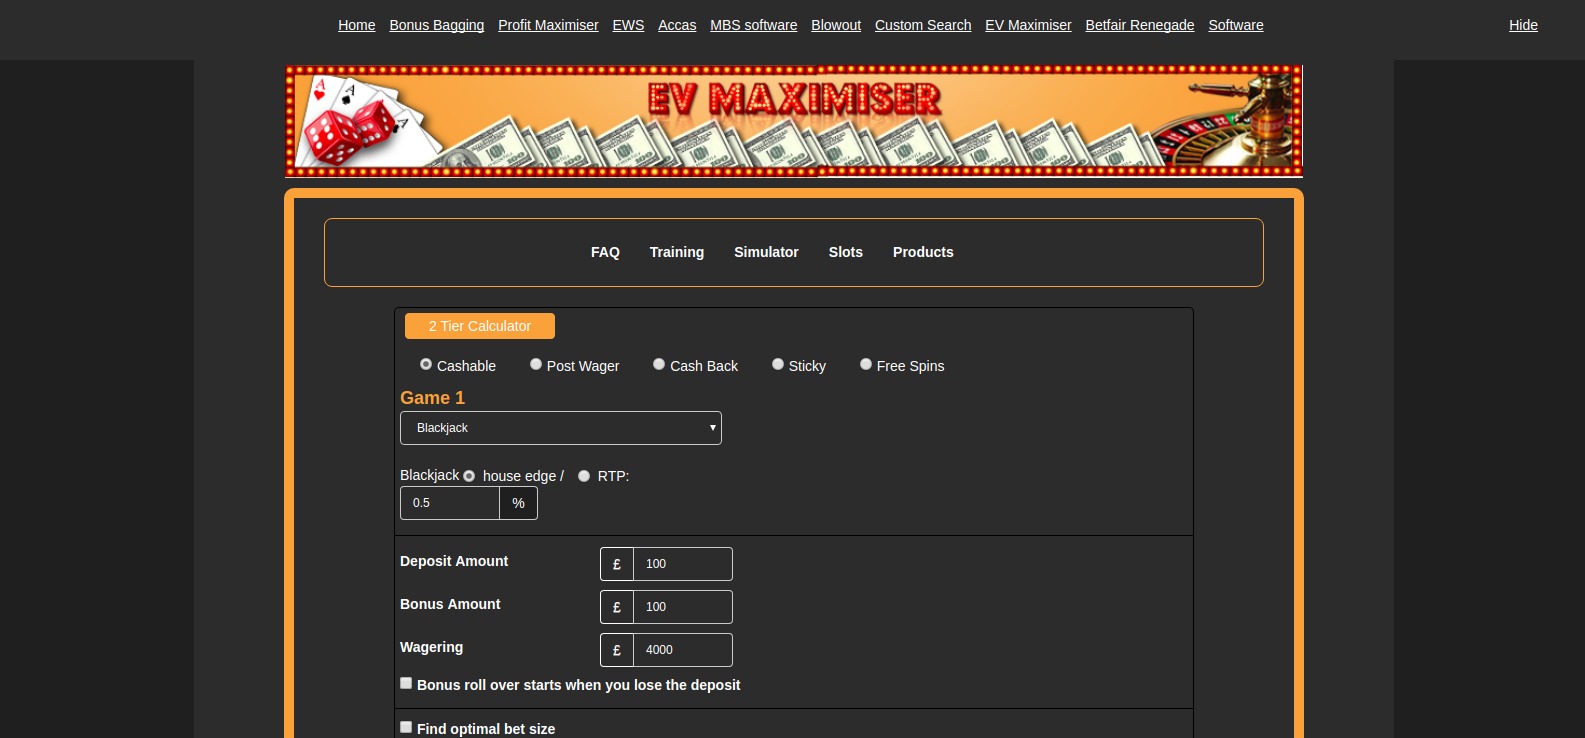Click the pound sign beside Wagering
Screen dimensions: 1585x738
pos(617,650)
